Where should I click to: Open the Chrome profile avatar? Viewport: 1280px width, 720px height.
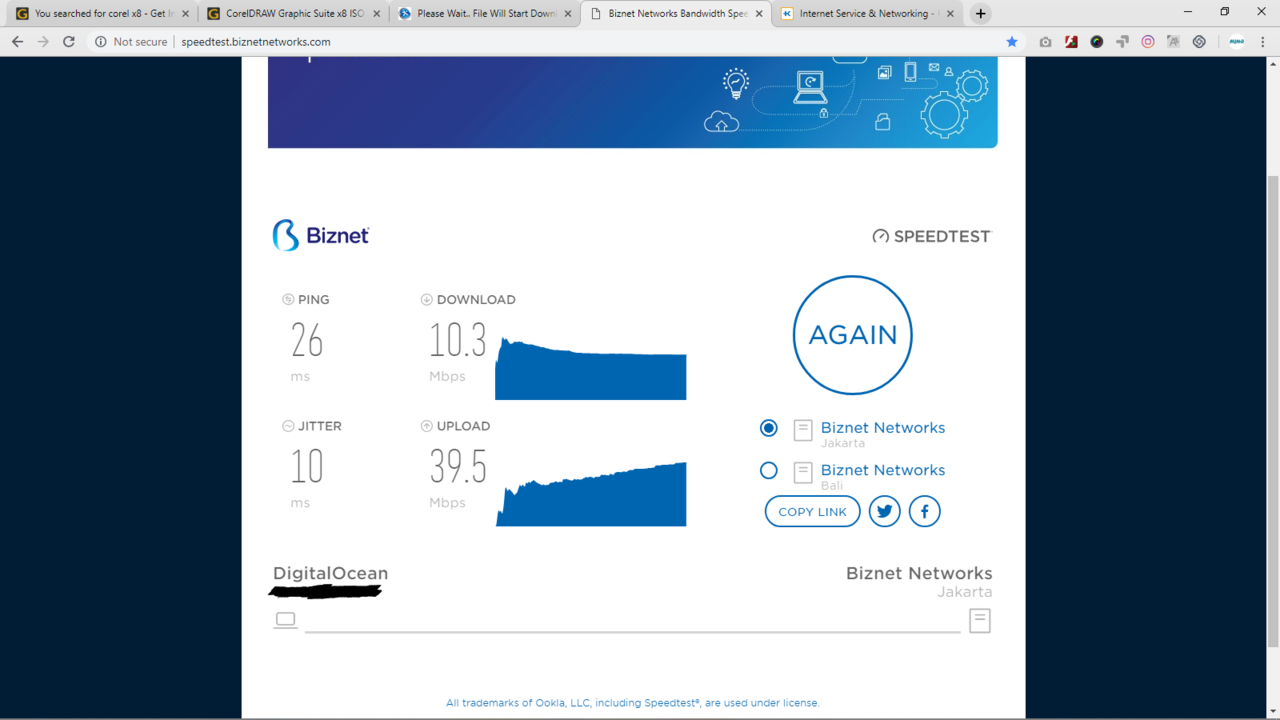[1237, 42]
